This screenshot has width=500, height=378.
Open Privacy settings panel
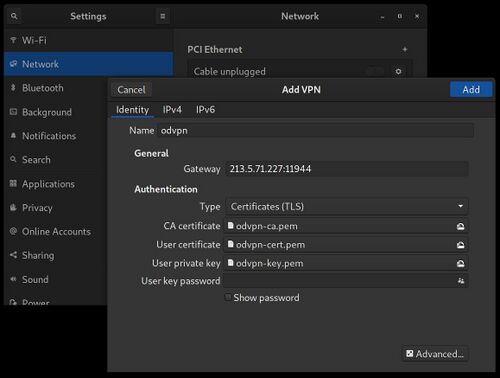(x=56, y=208)
